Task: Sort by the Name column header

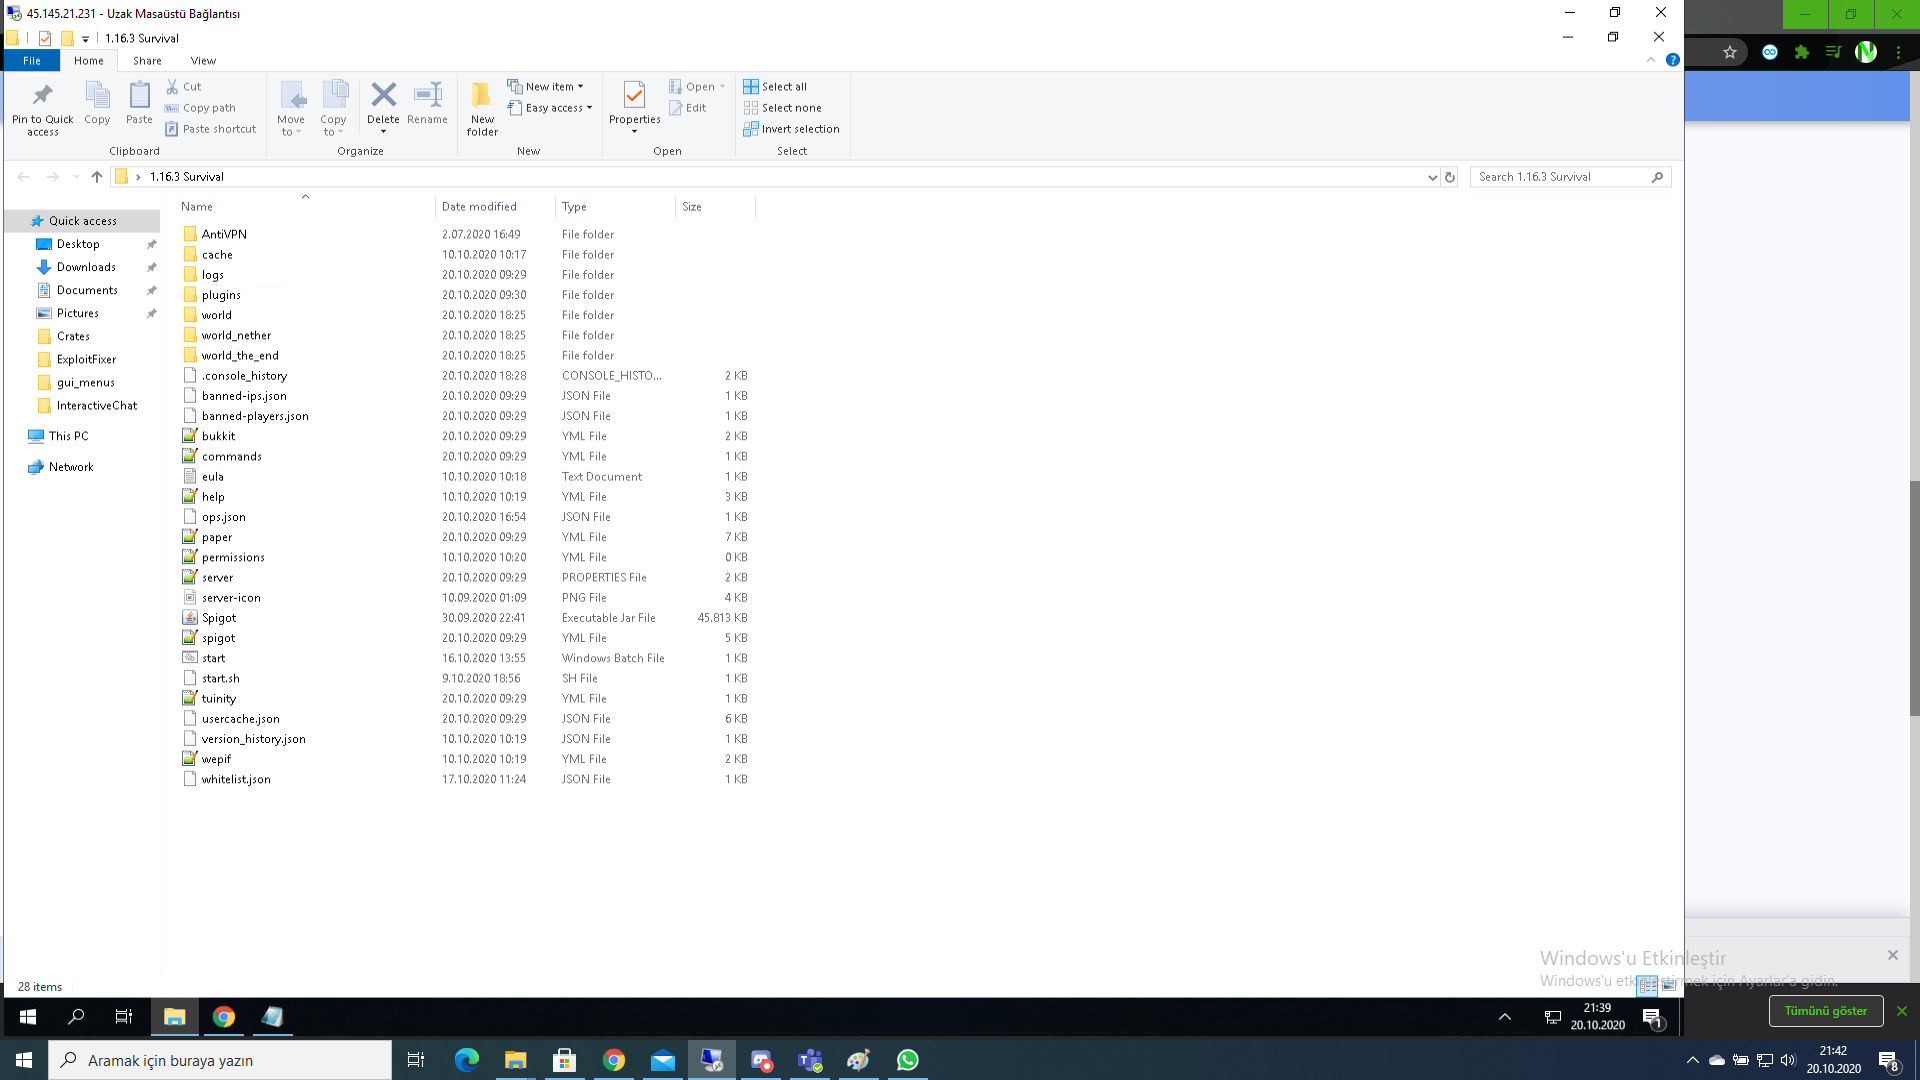Action: pos(305,207)
